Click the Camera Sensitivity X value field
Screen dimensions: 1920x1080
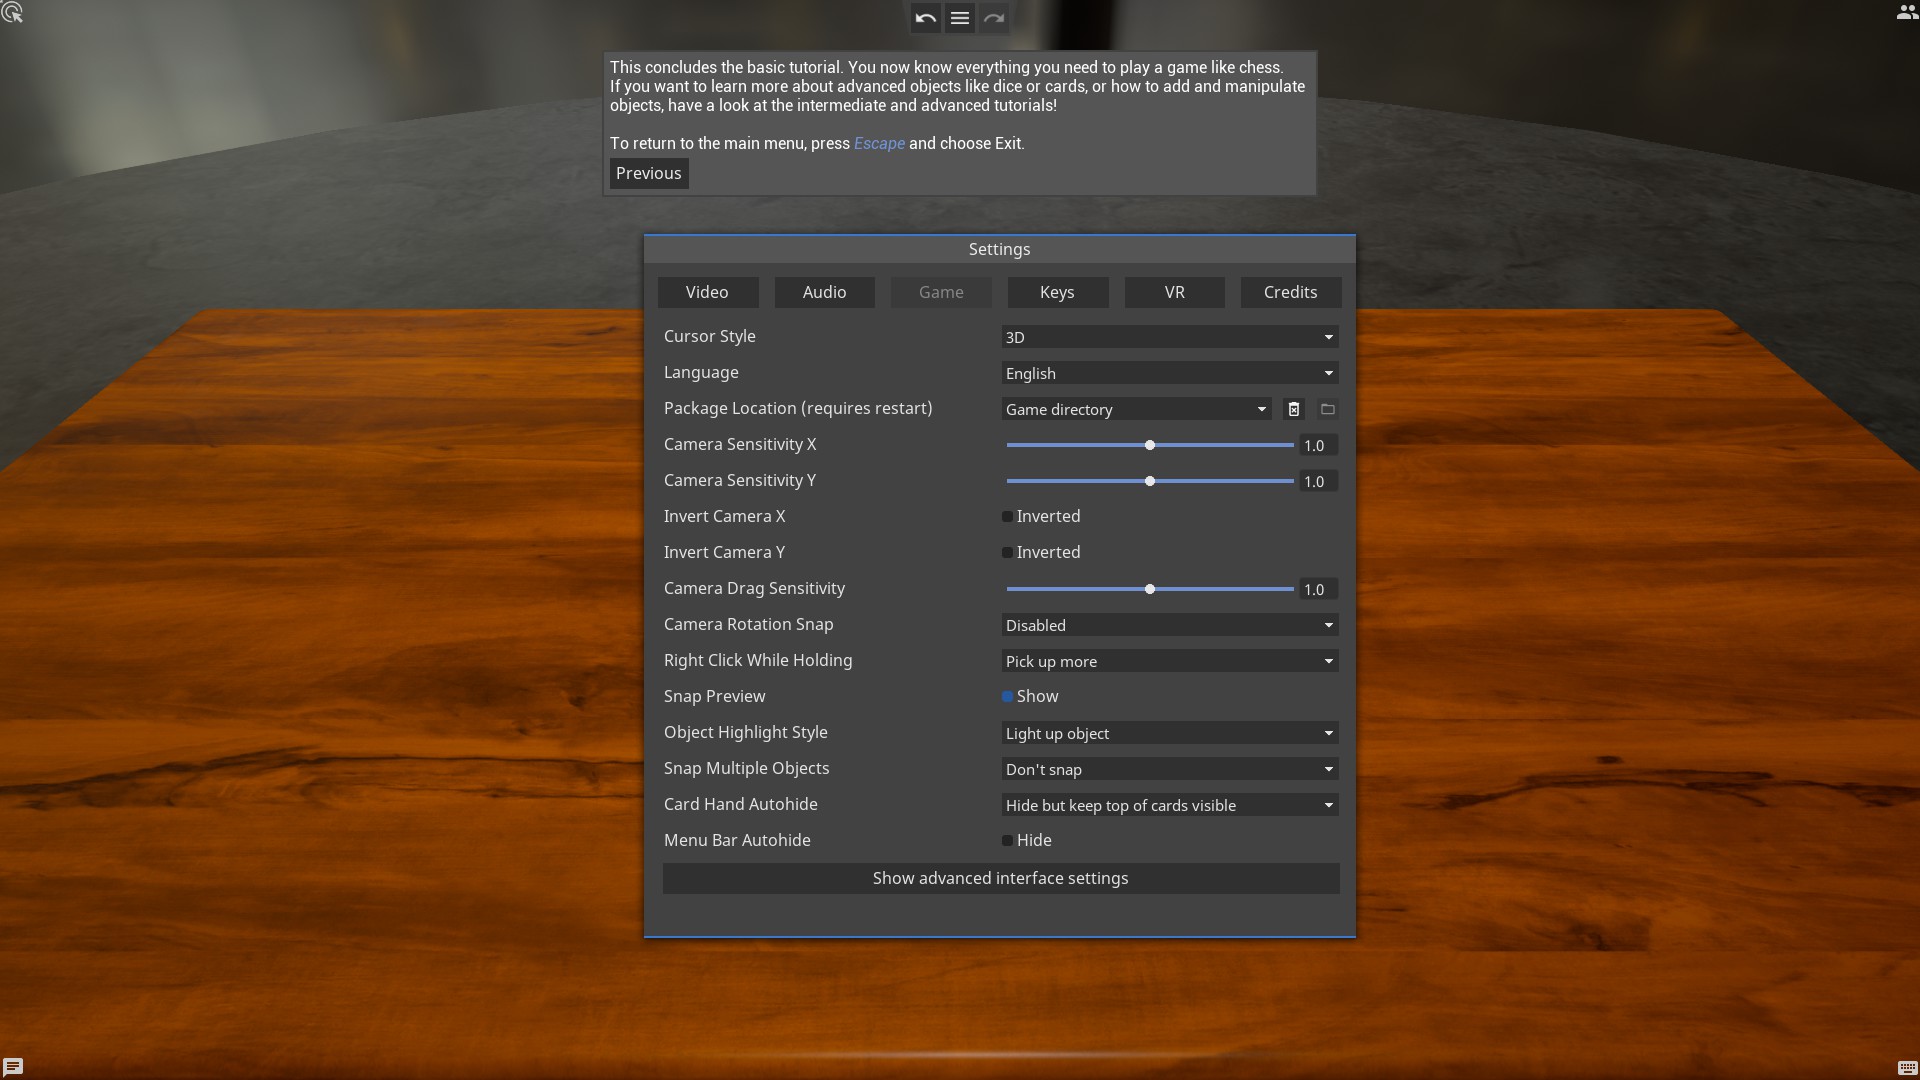[1317, 445]
